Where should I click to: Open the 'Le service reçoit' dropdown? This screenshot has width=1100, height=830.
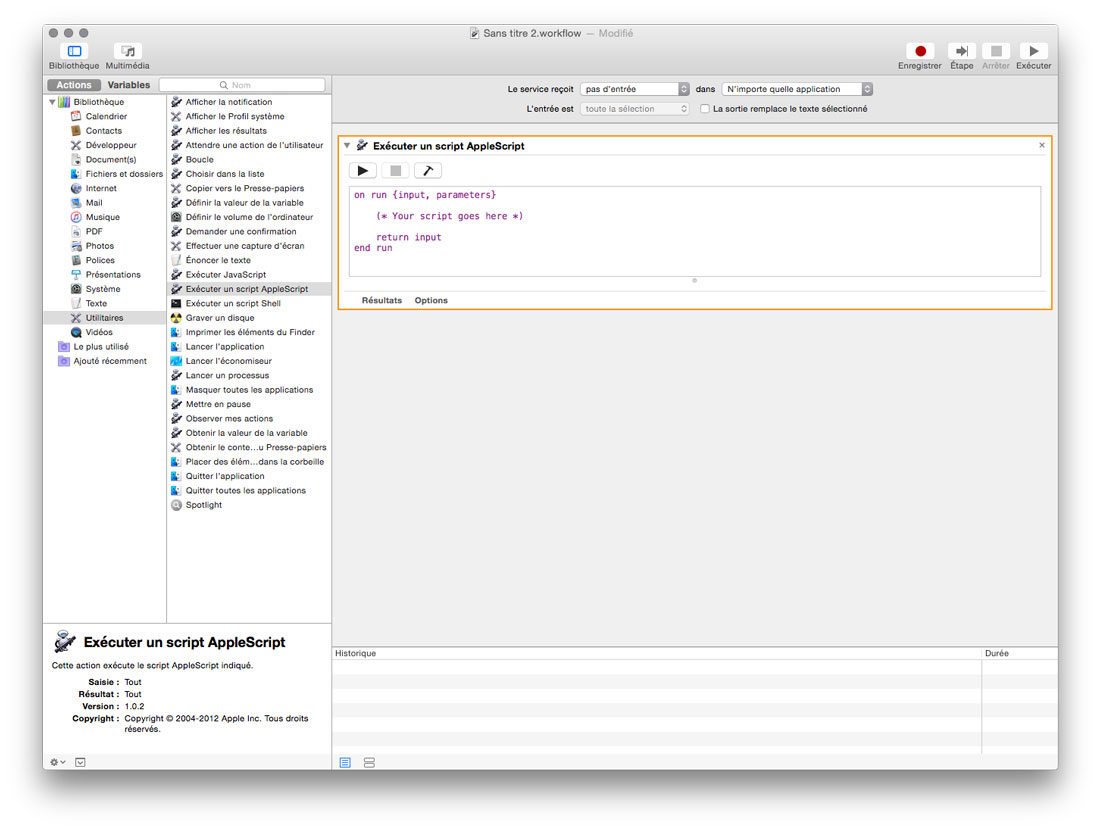635,89
